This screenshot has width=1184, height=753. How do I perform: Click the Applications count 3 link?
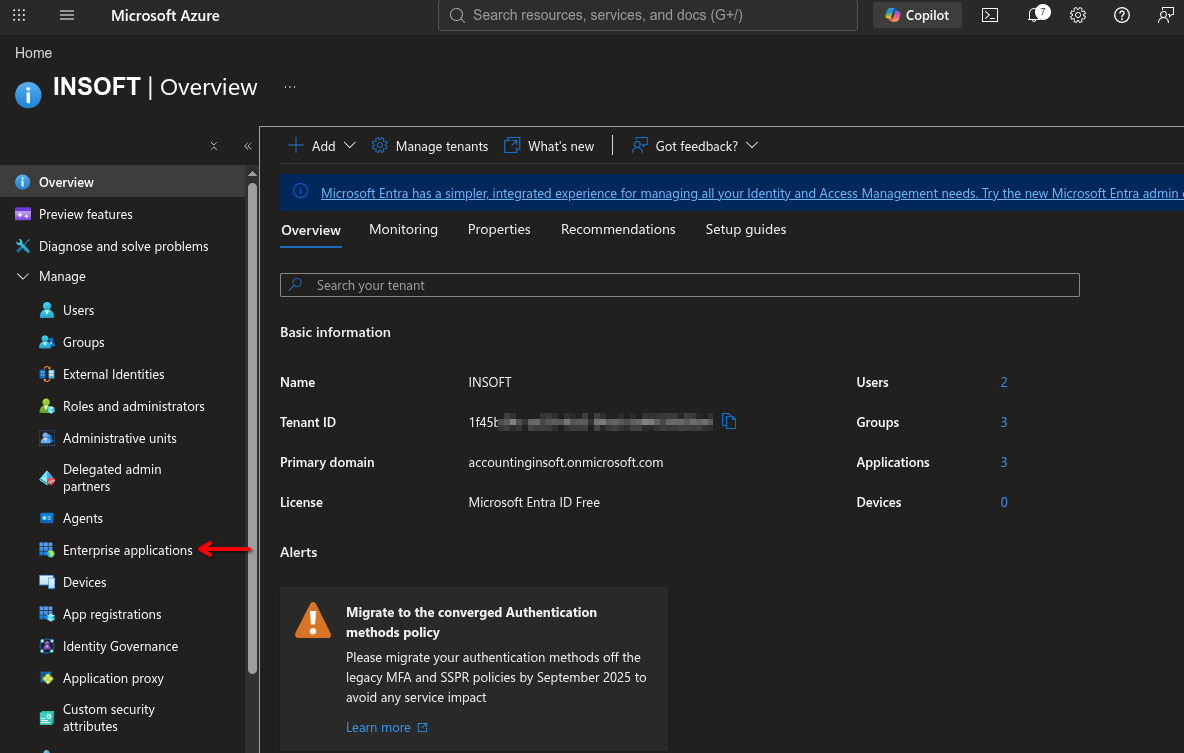tap(1004, 462)
